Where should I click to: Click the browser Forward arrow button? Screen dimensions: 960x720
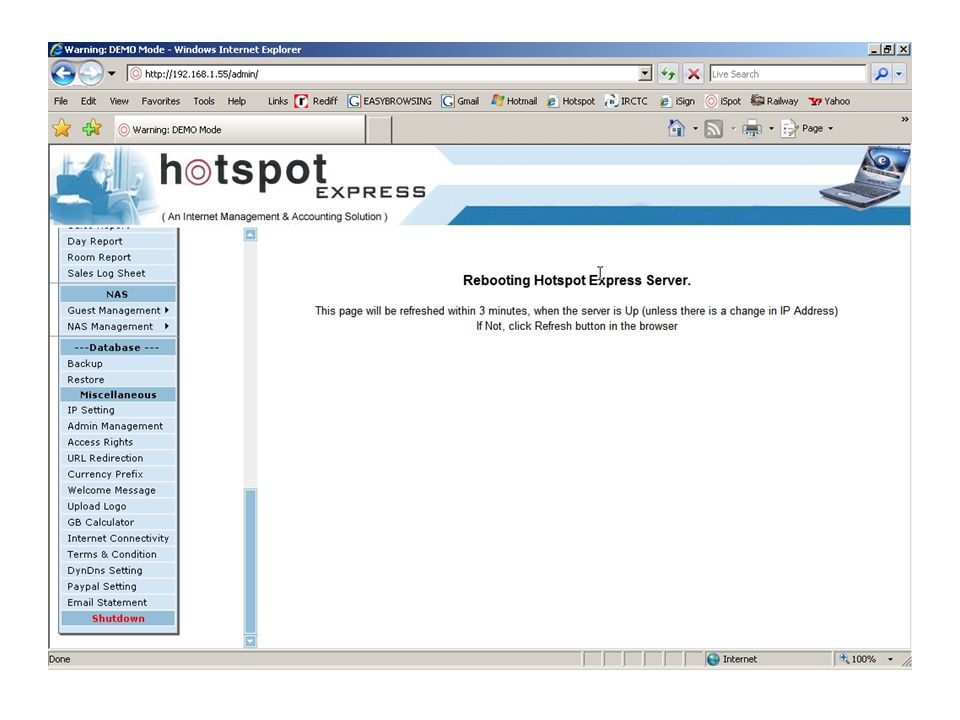(x=91, y=74)
